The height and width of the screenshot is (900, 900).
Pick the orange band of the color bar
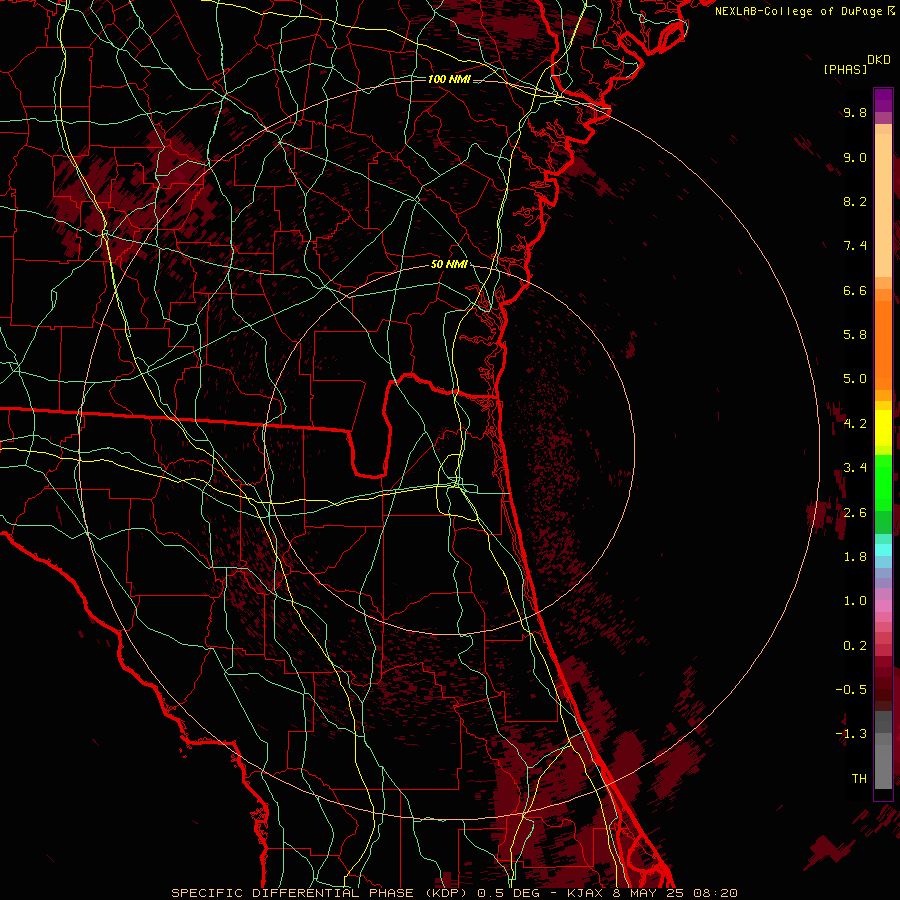point(883,346)
